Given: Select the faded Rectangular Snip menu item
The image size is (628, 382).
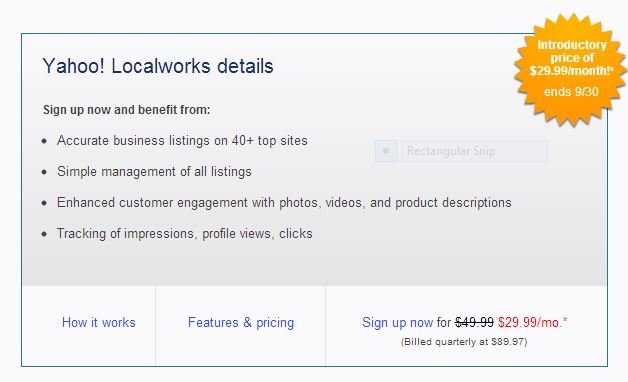Looking at the screenshot, I should click(461, 151).
